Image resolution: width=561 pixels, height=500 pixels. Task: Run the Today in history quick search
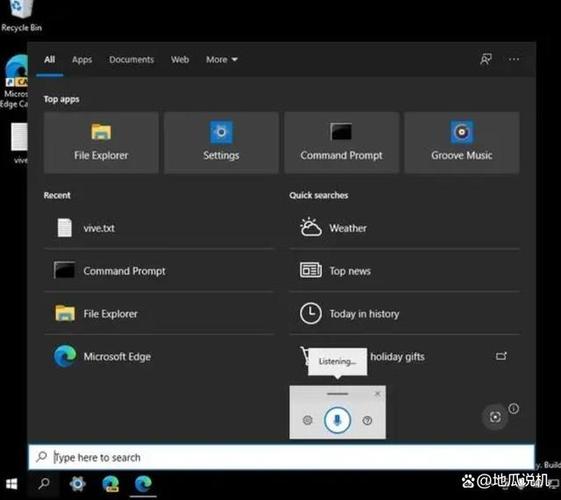[x=404, y=314]
